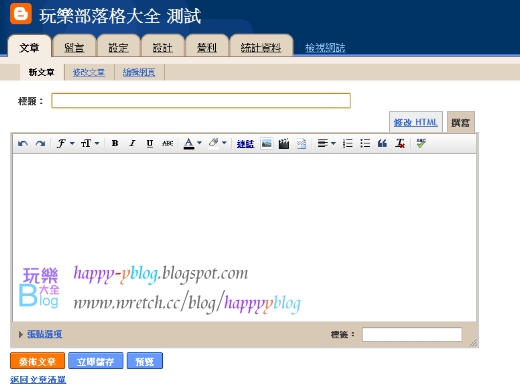Open the font size picker
The image size is (520, 390).
[90, 143]
